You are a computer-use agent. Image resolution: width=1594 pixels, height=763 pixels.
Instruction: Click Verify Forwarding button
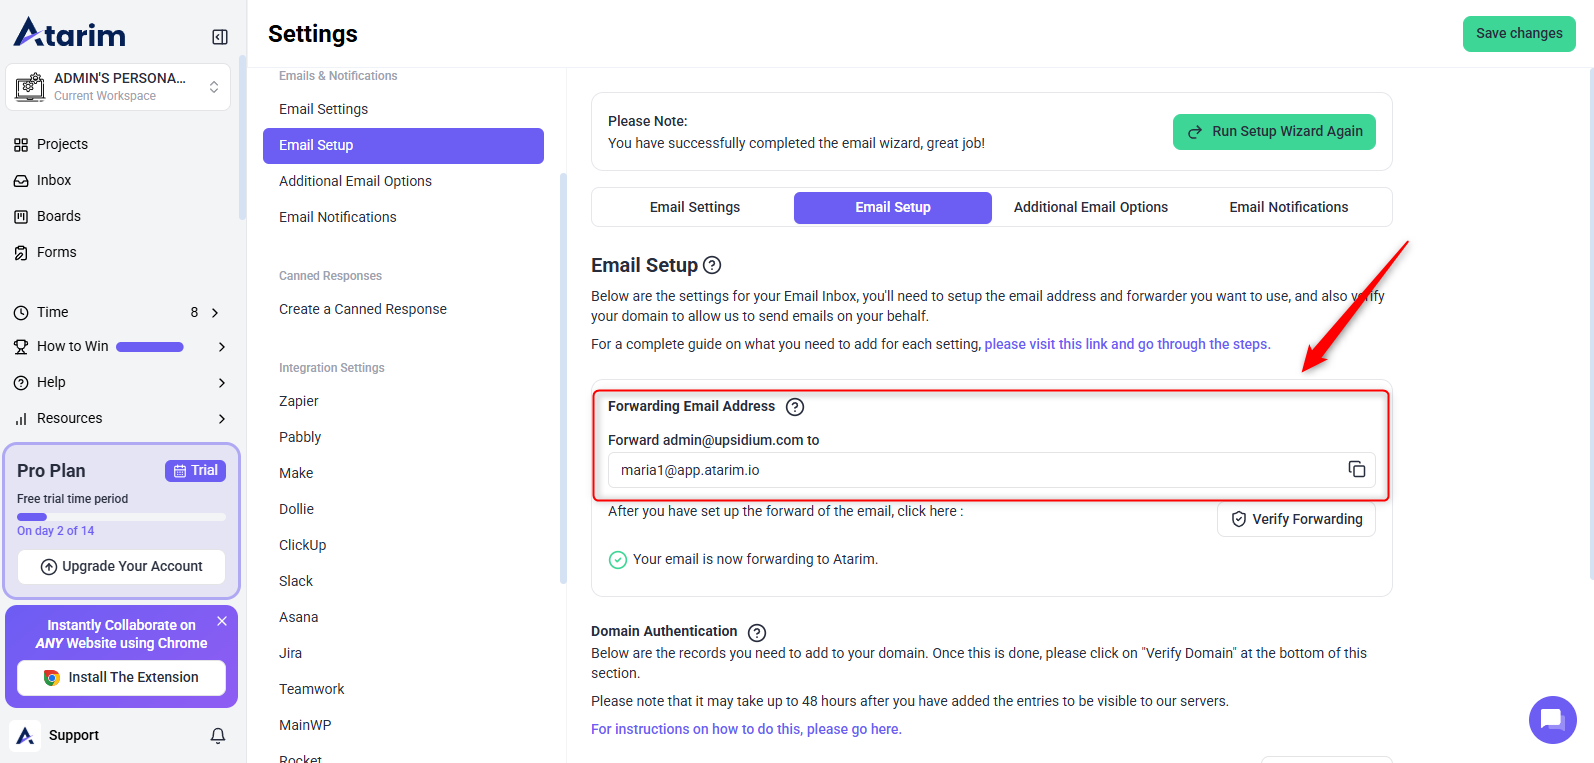[1296, 519]
